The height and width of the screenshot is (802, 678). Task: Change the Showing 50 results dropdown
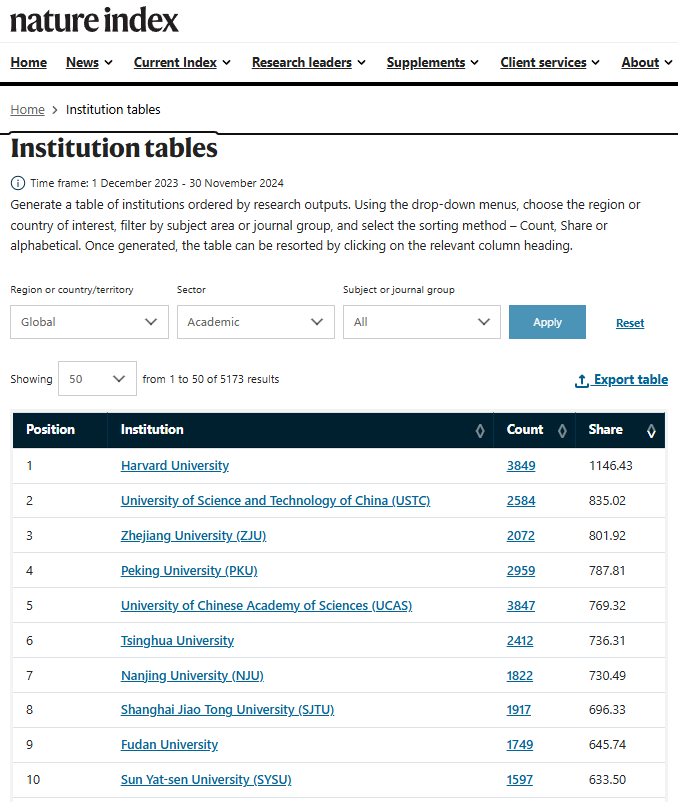coord(97,379)
